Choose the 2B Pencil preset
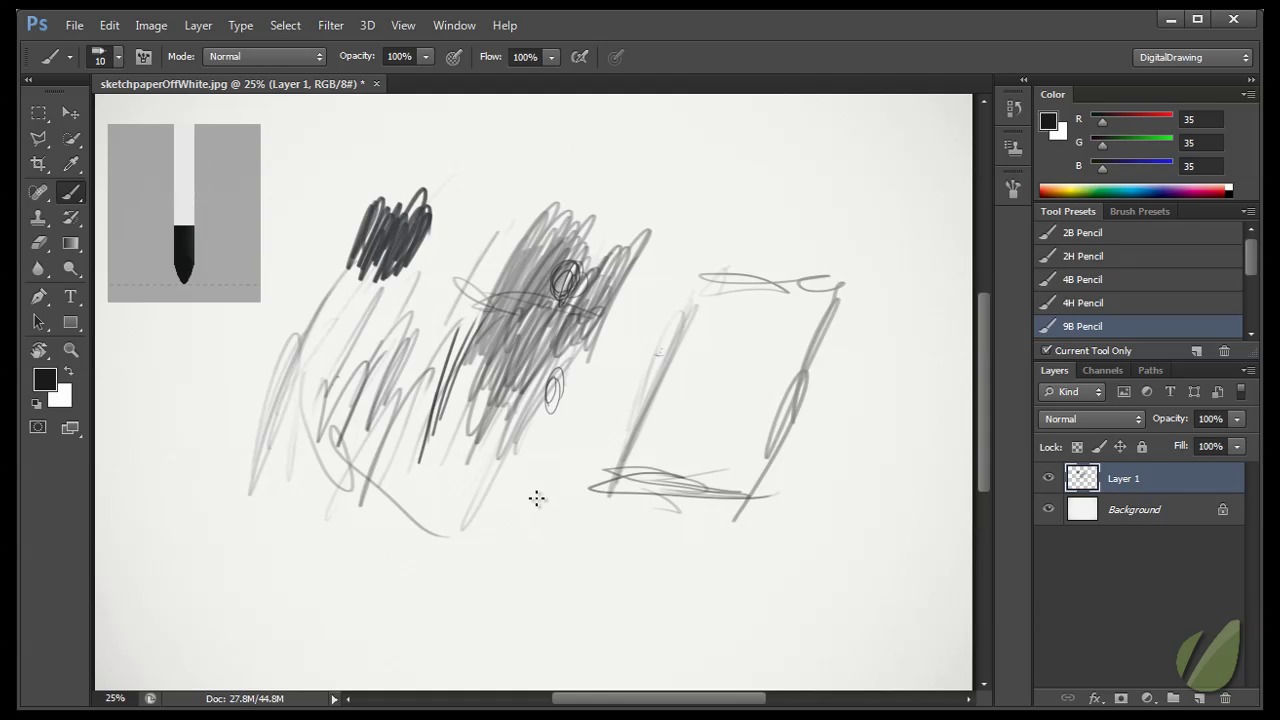The image size is (1280, 720). (1139, 232)
